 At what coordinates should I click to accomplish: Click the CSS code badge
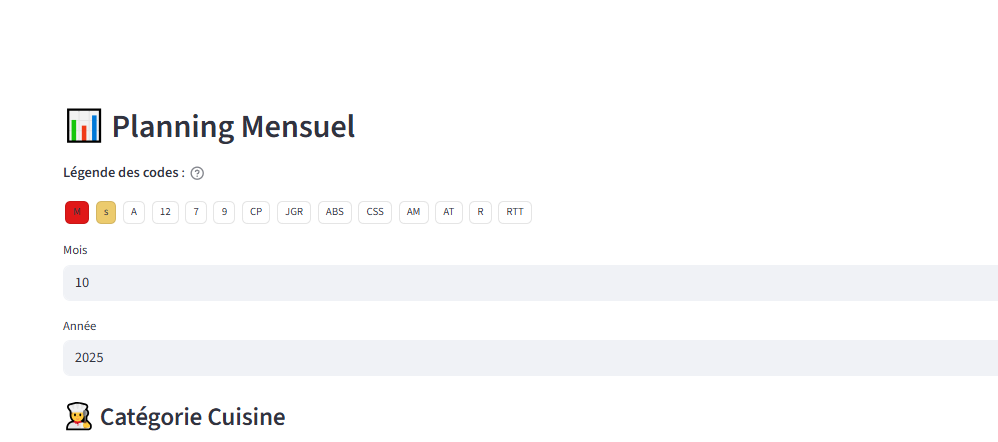coord(375,212)
